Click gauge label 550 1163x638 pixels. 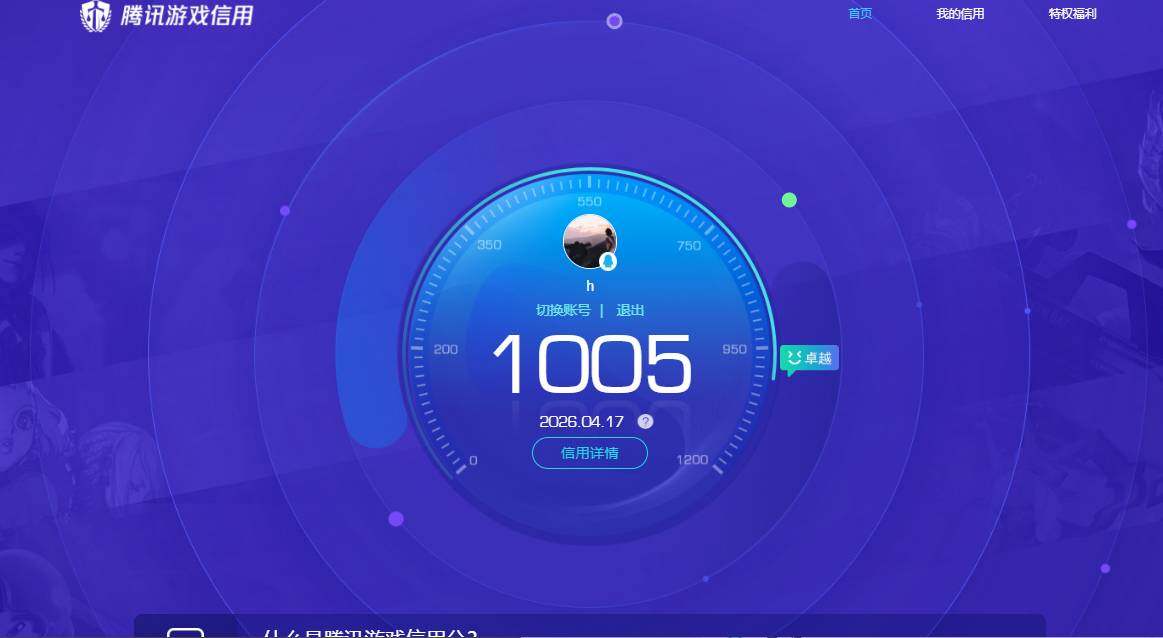tap(590, 202)
